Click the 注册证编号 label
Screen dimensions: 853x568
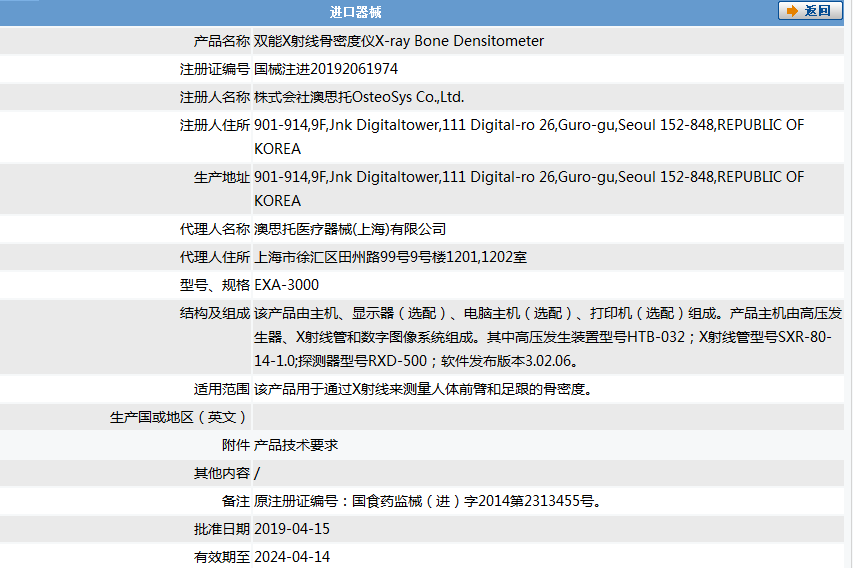pos(214,69)
